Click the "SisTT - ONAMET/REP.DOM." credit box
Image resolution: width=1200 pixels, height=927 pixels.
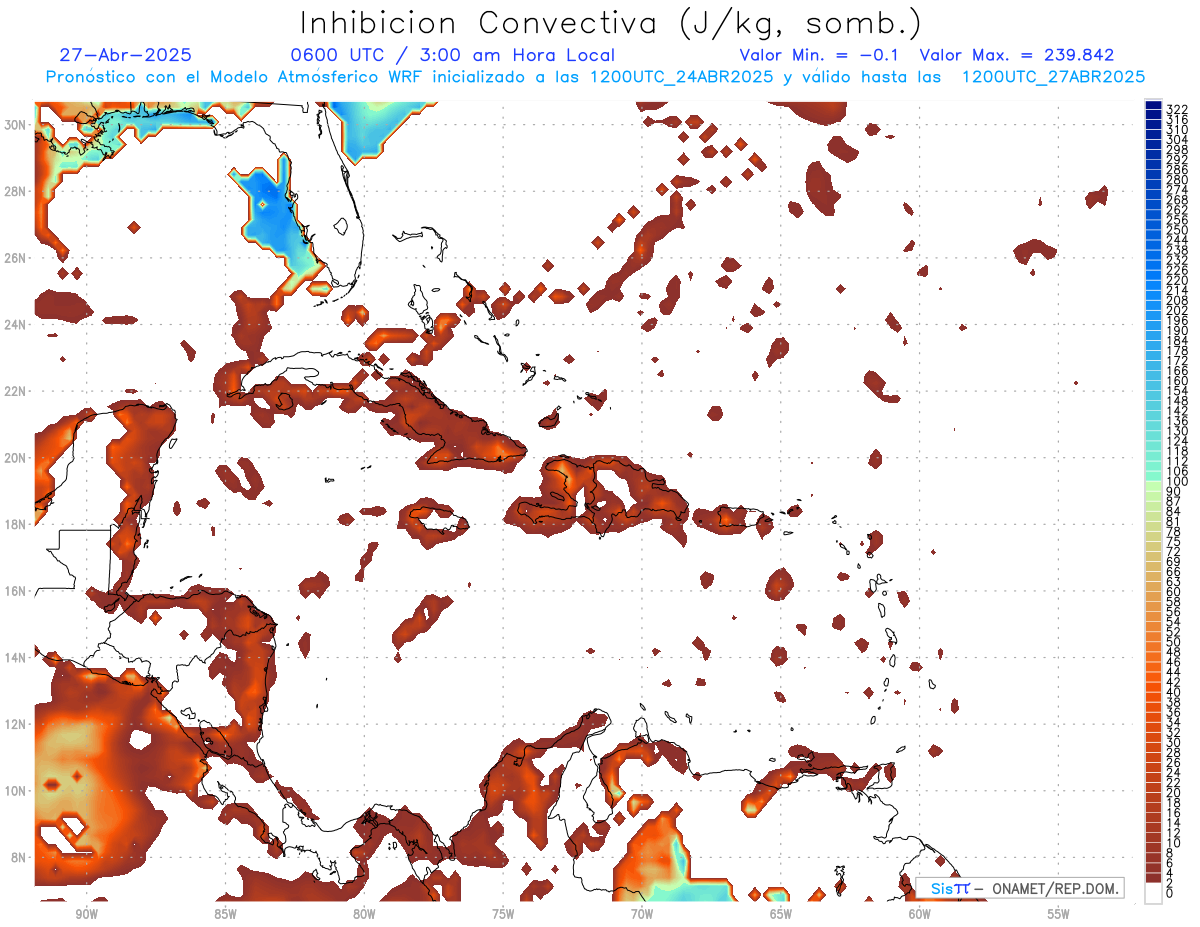pyautogui.click(x=1020, y=888)
